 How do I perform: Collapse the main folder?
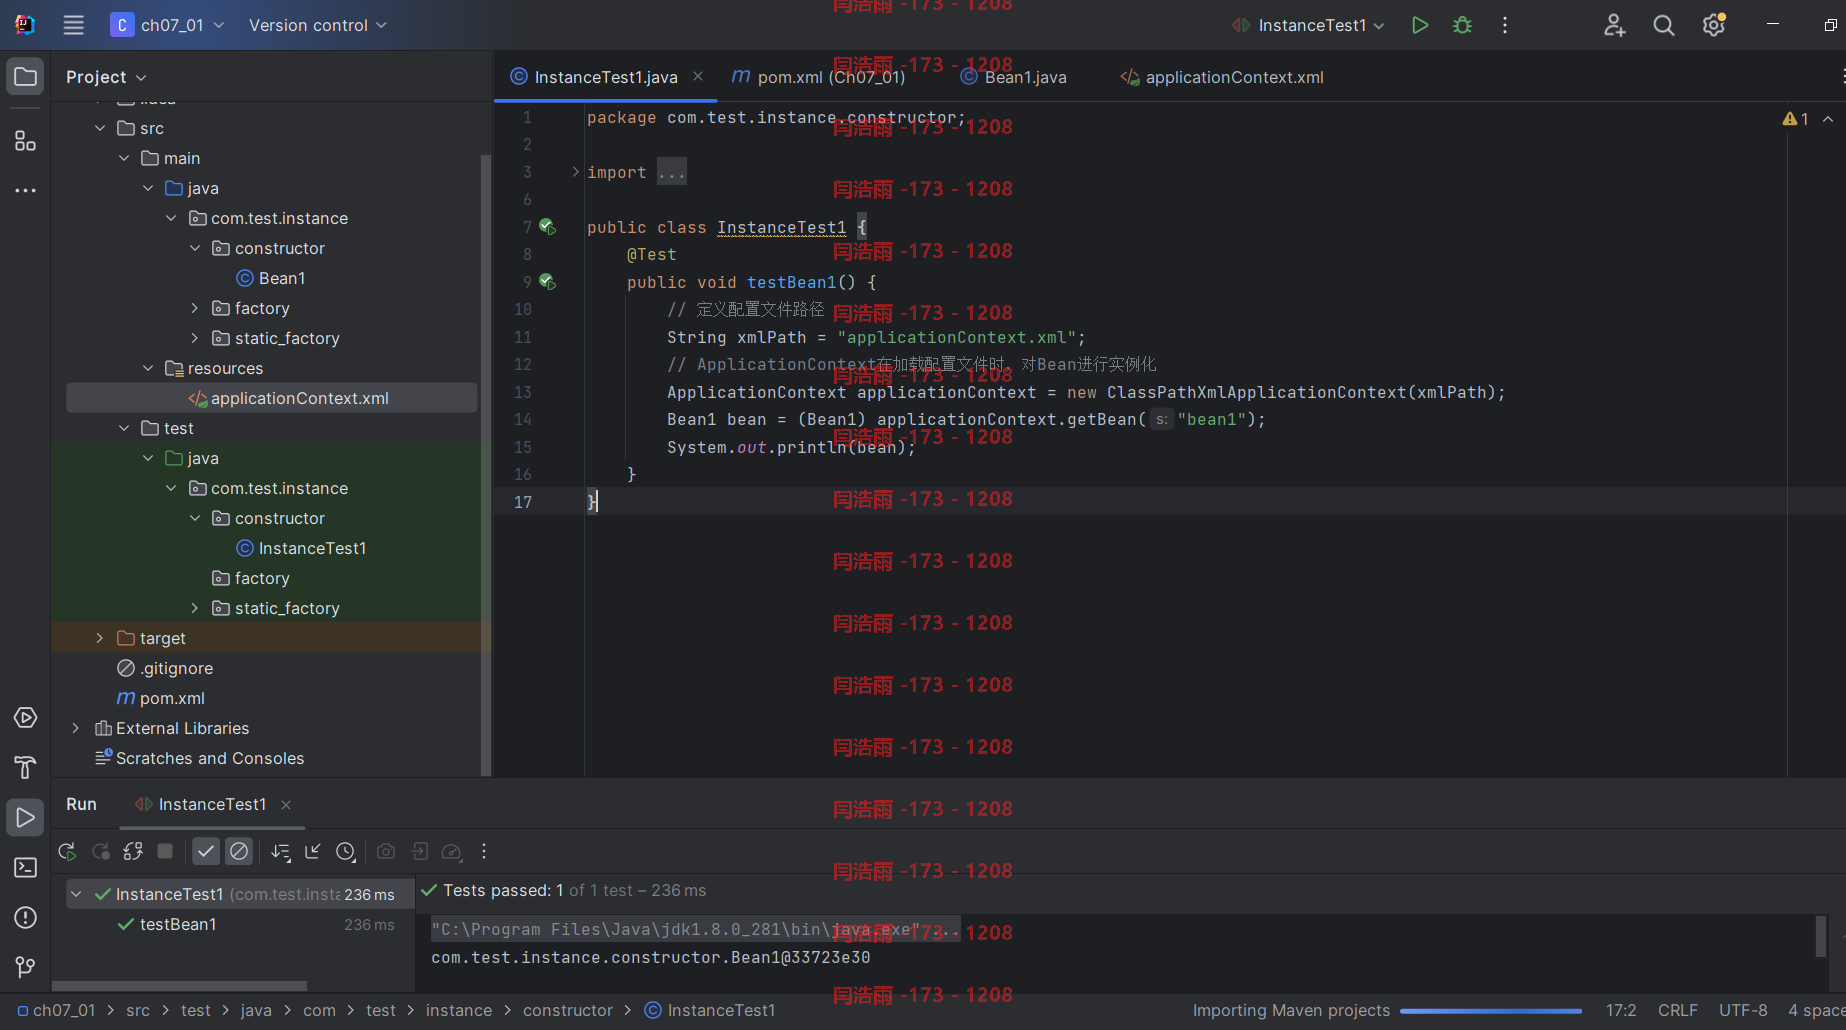point(124,158)
